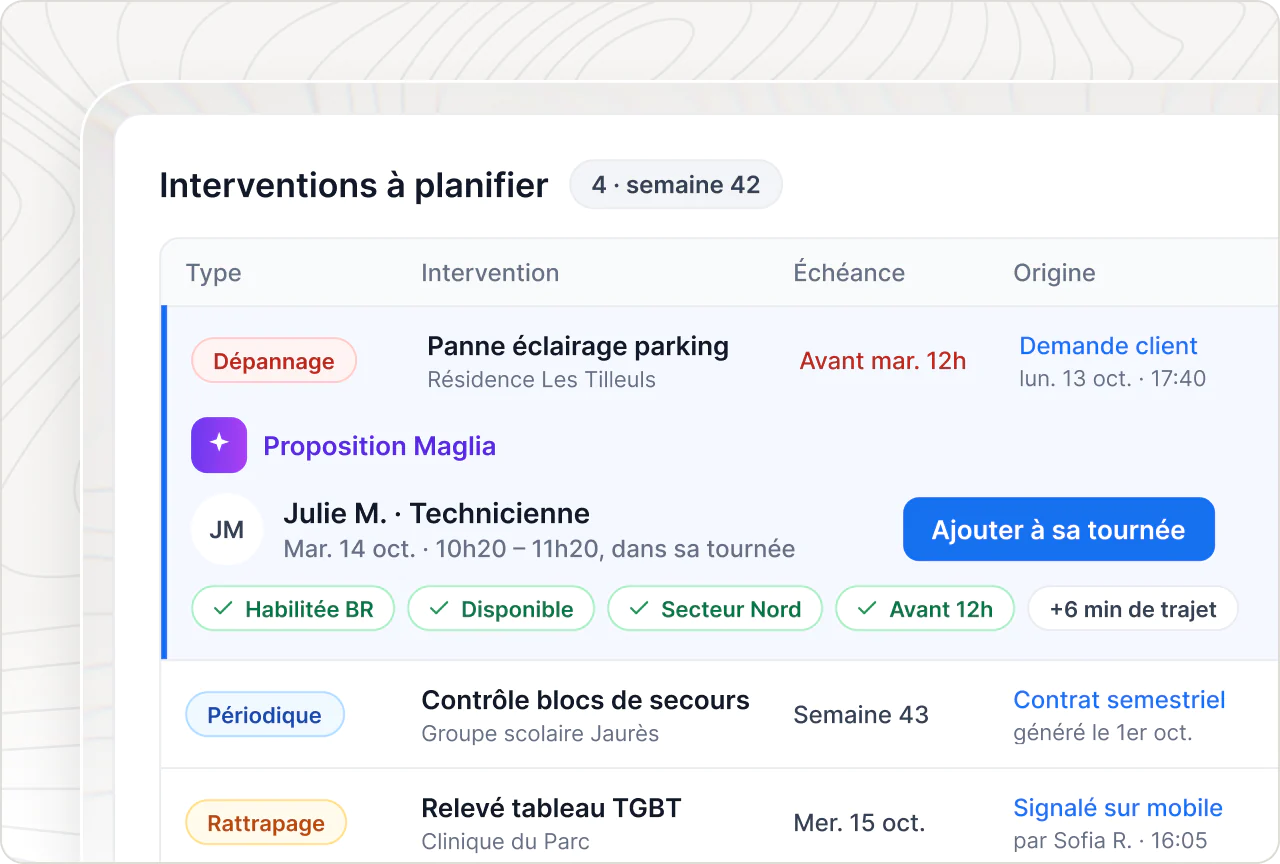Open the Relevé tableau TGBT intervention

[551, 808]
